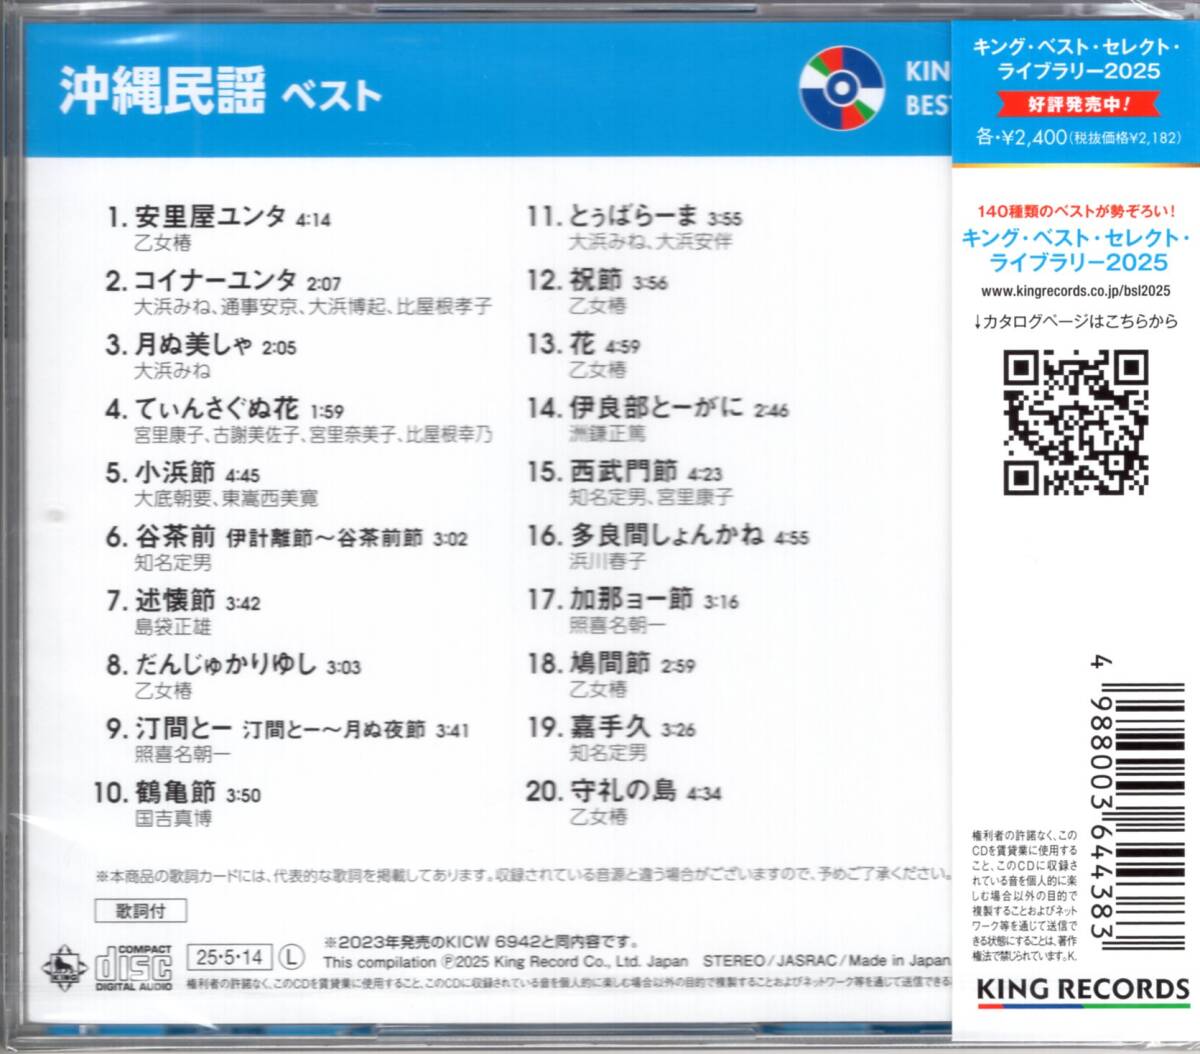Select track 19 嘉手久
Viewport: 1200px width, 1054px height.
(x=611, y=727)
